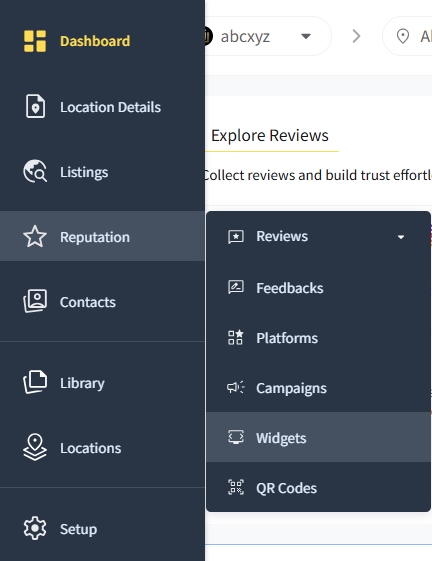Click the location pin icon in top bar
Image resolution: width=432 pixels, height=561 pixels.
tap(403, 36)
